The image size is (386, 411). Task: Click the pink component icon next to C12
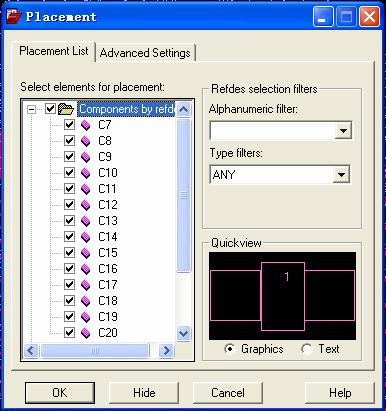click(86, 205)
